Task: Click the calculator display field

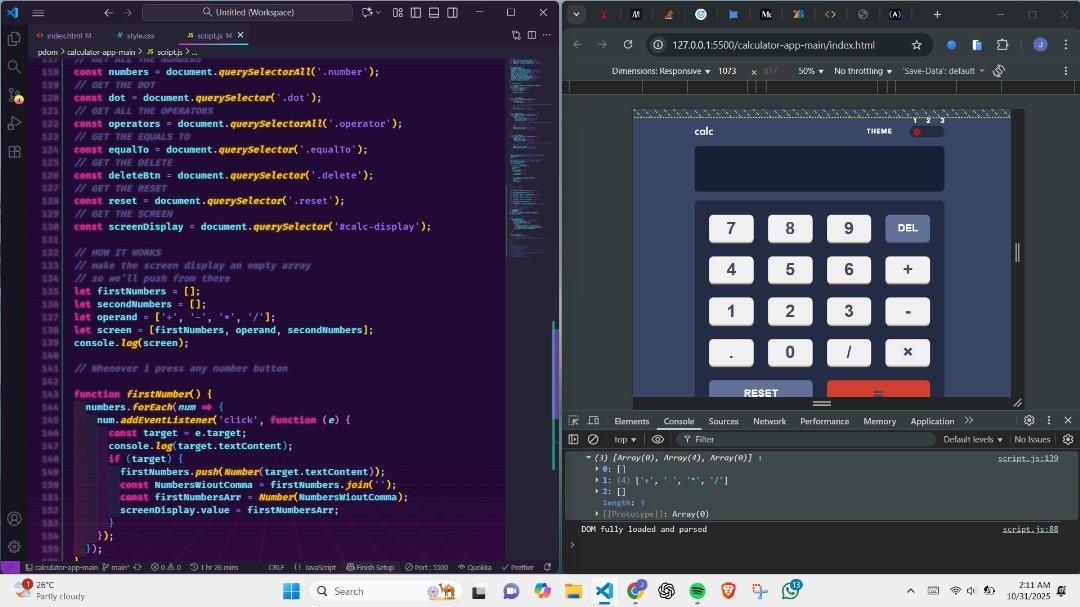Action: click(x=819, y=169)
